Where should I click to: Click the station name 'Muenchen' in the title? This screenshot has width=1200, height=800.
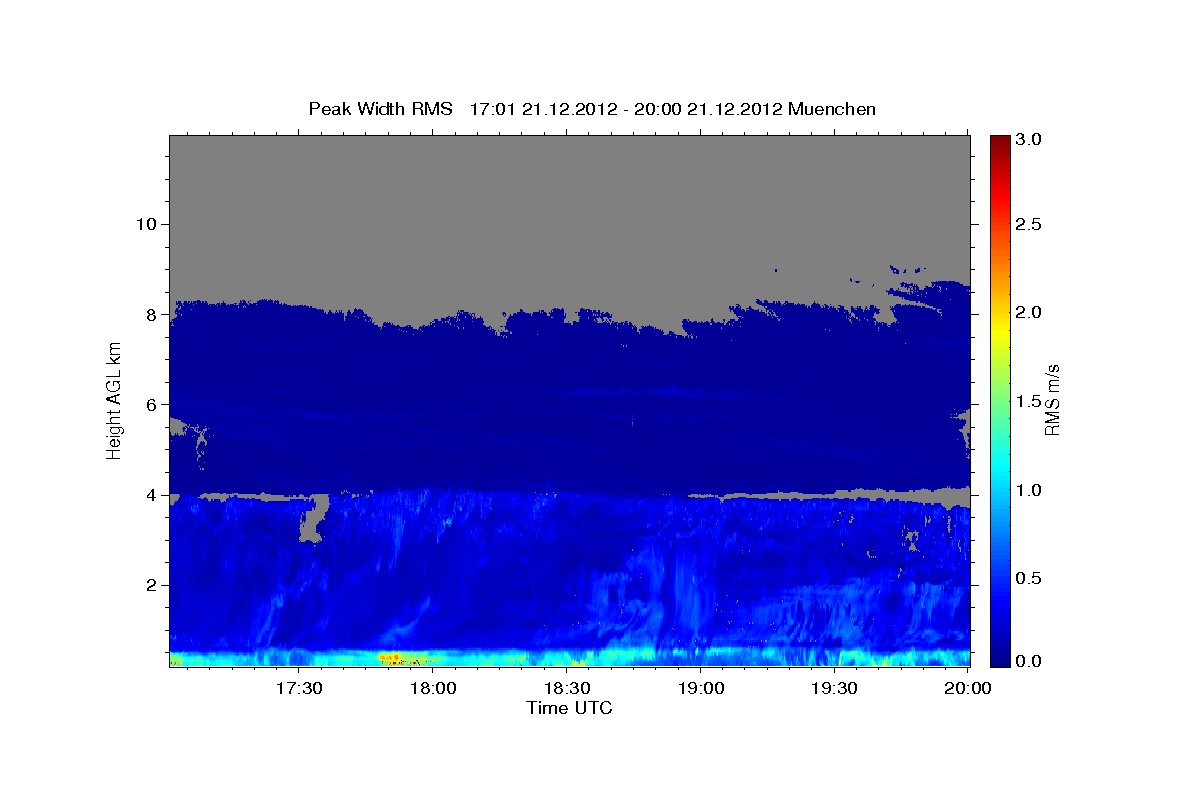coord(832,109)
